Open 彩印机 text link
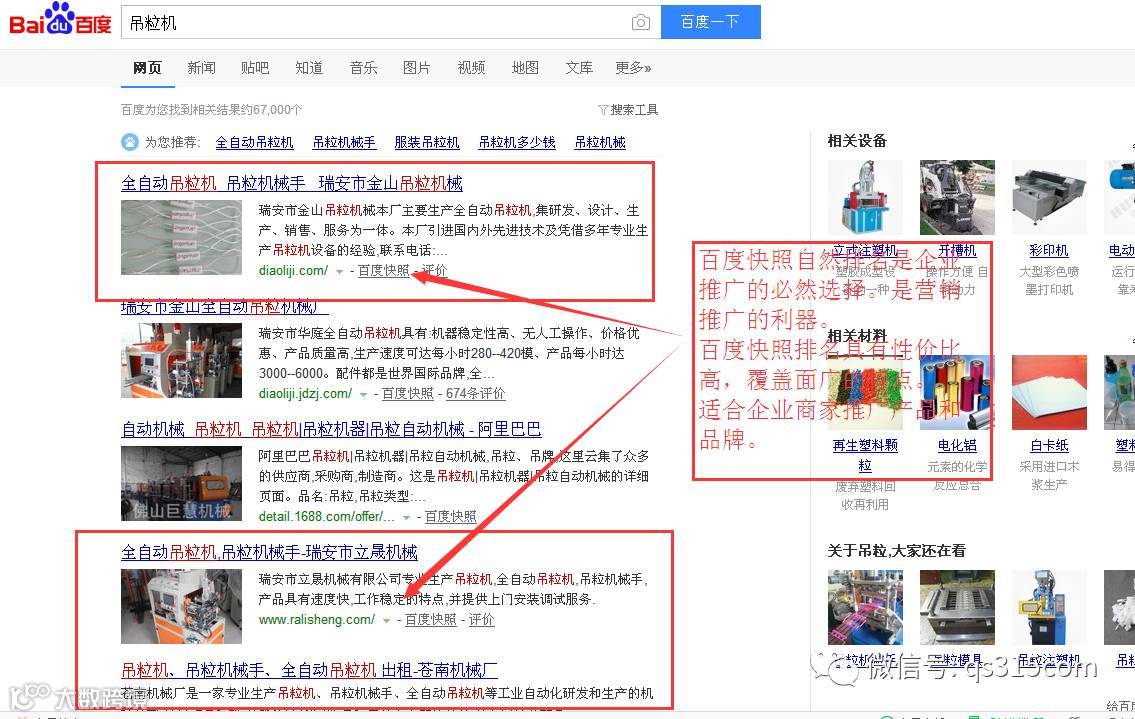The image size is (1135, 719). [x=1049, y=251]
